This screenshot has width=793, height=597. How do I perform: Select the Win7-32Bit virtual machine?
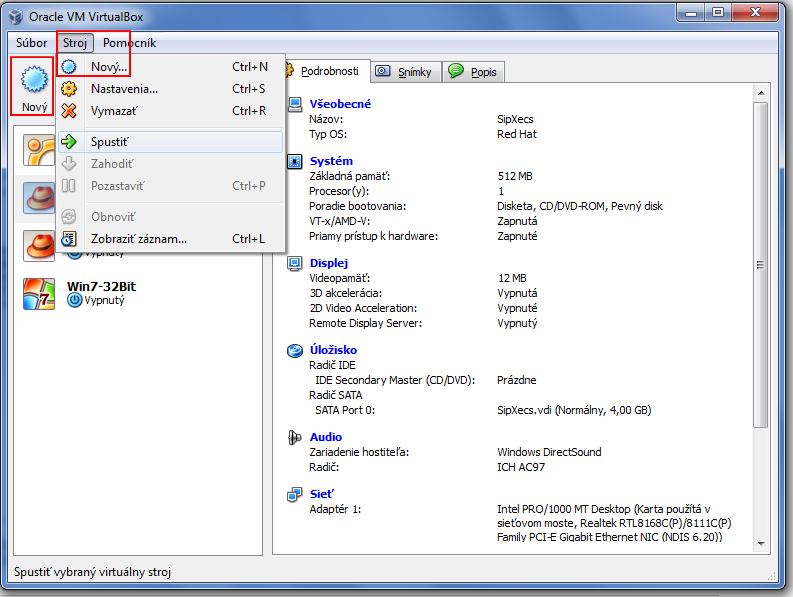[x=138, y=294]
